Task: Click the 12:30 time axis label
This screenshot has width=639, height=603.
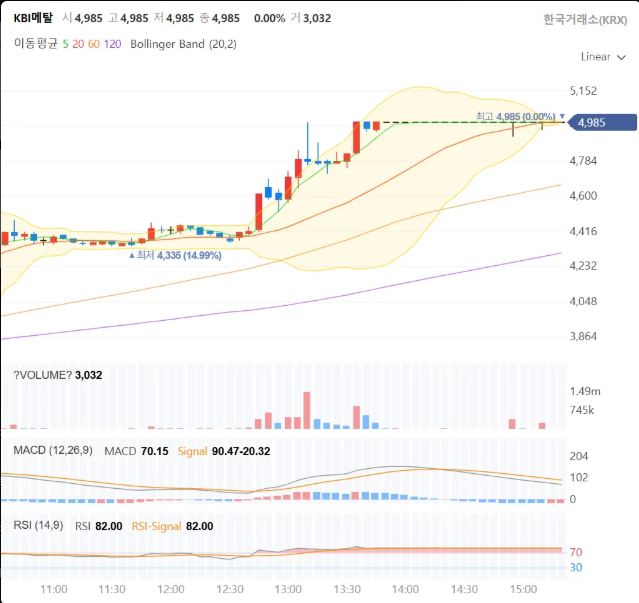Action: (230, 589)
